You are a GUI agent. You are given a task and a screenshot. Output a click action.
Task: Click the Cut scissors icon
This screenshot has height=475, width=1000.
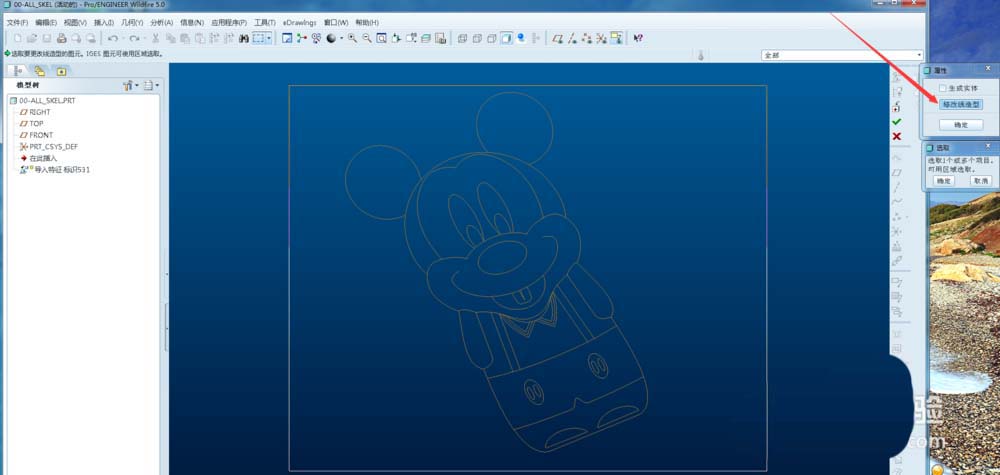(156, 38)
